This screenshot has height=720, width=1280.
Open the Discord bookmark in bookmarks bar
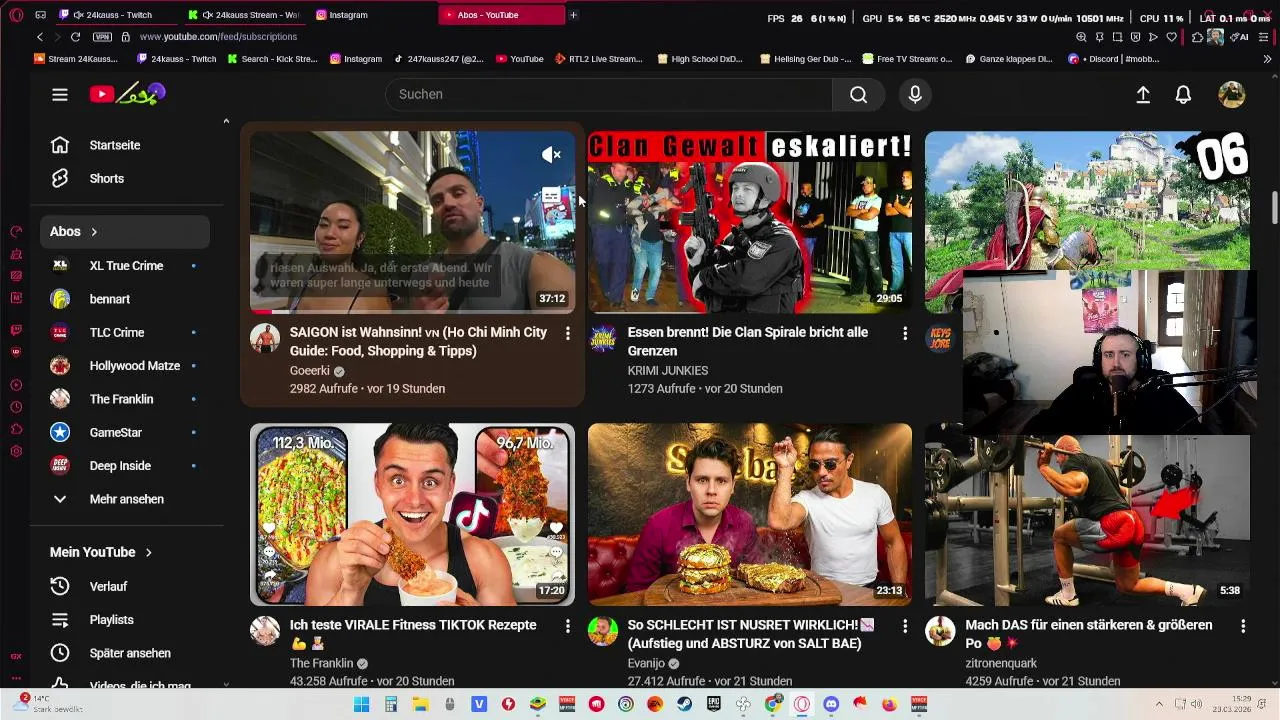(1115, 59)
